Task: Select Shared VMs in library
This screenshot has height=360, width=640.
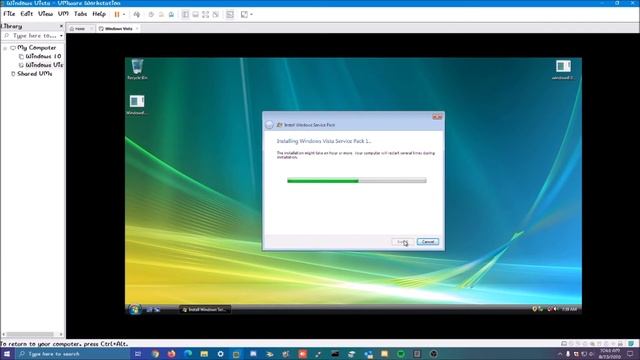Action: click(31, 74)
